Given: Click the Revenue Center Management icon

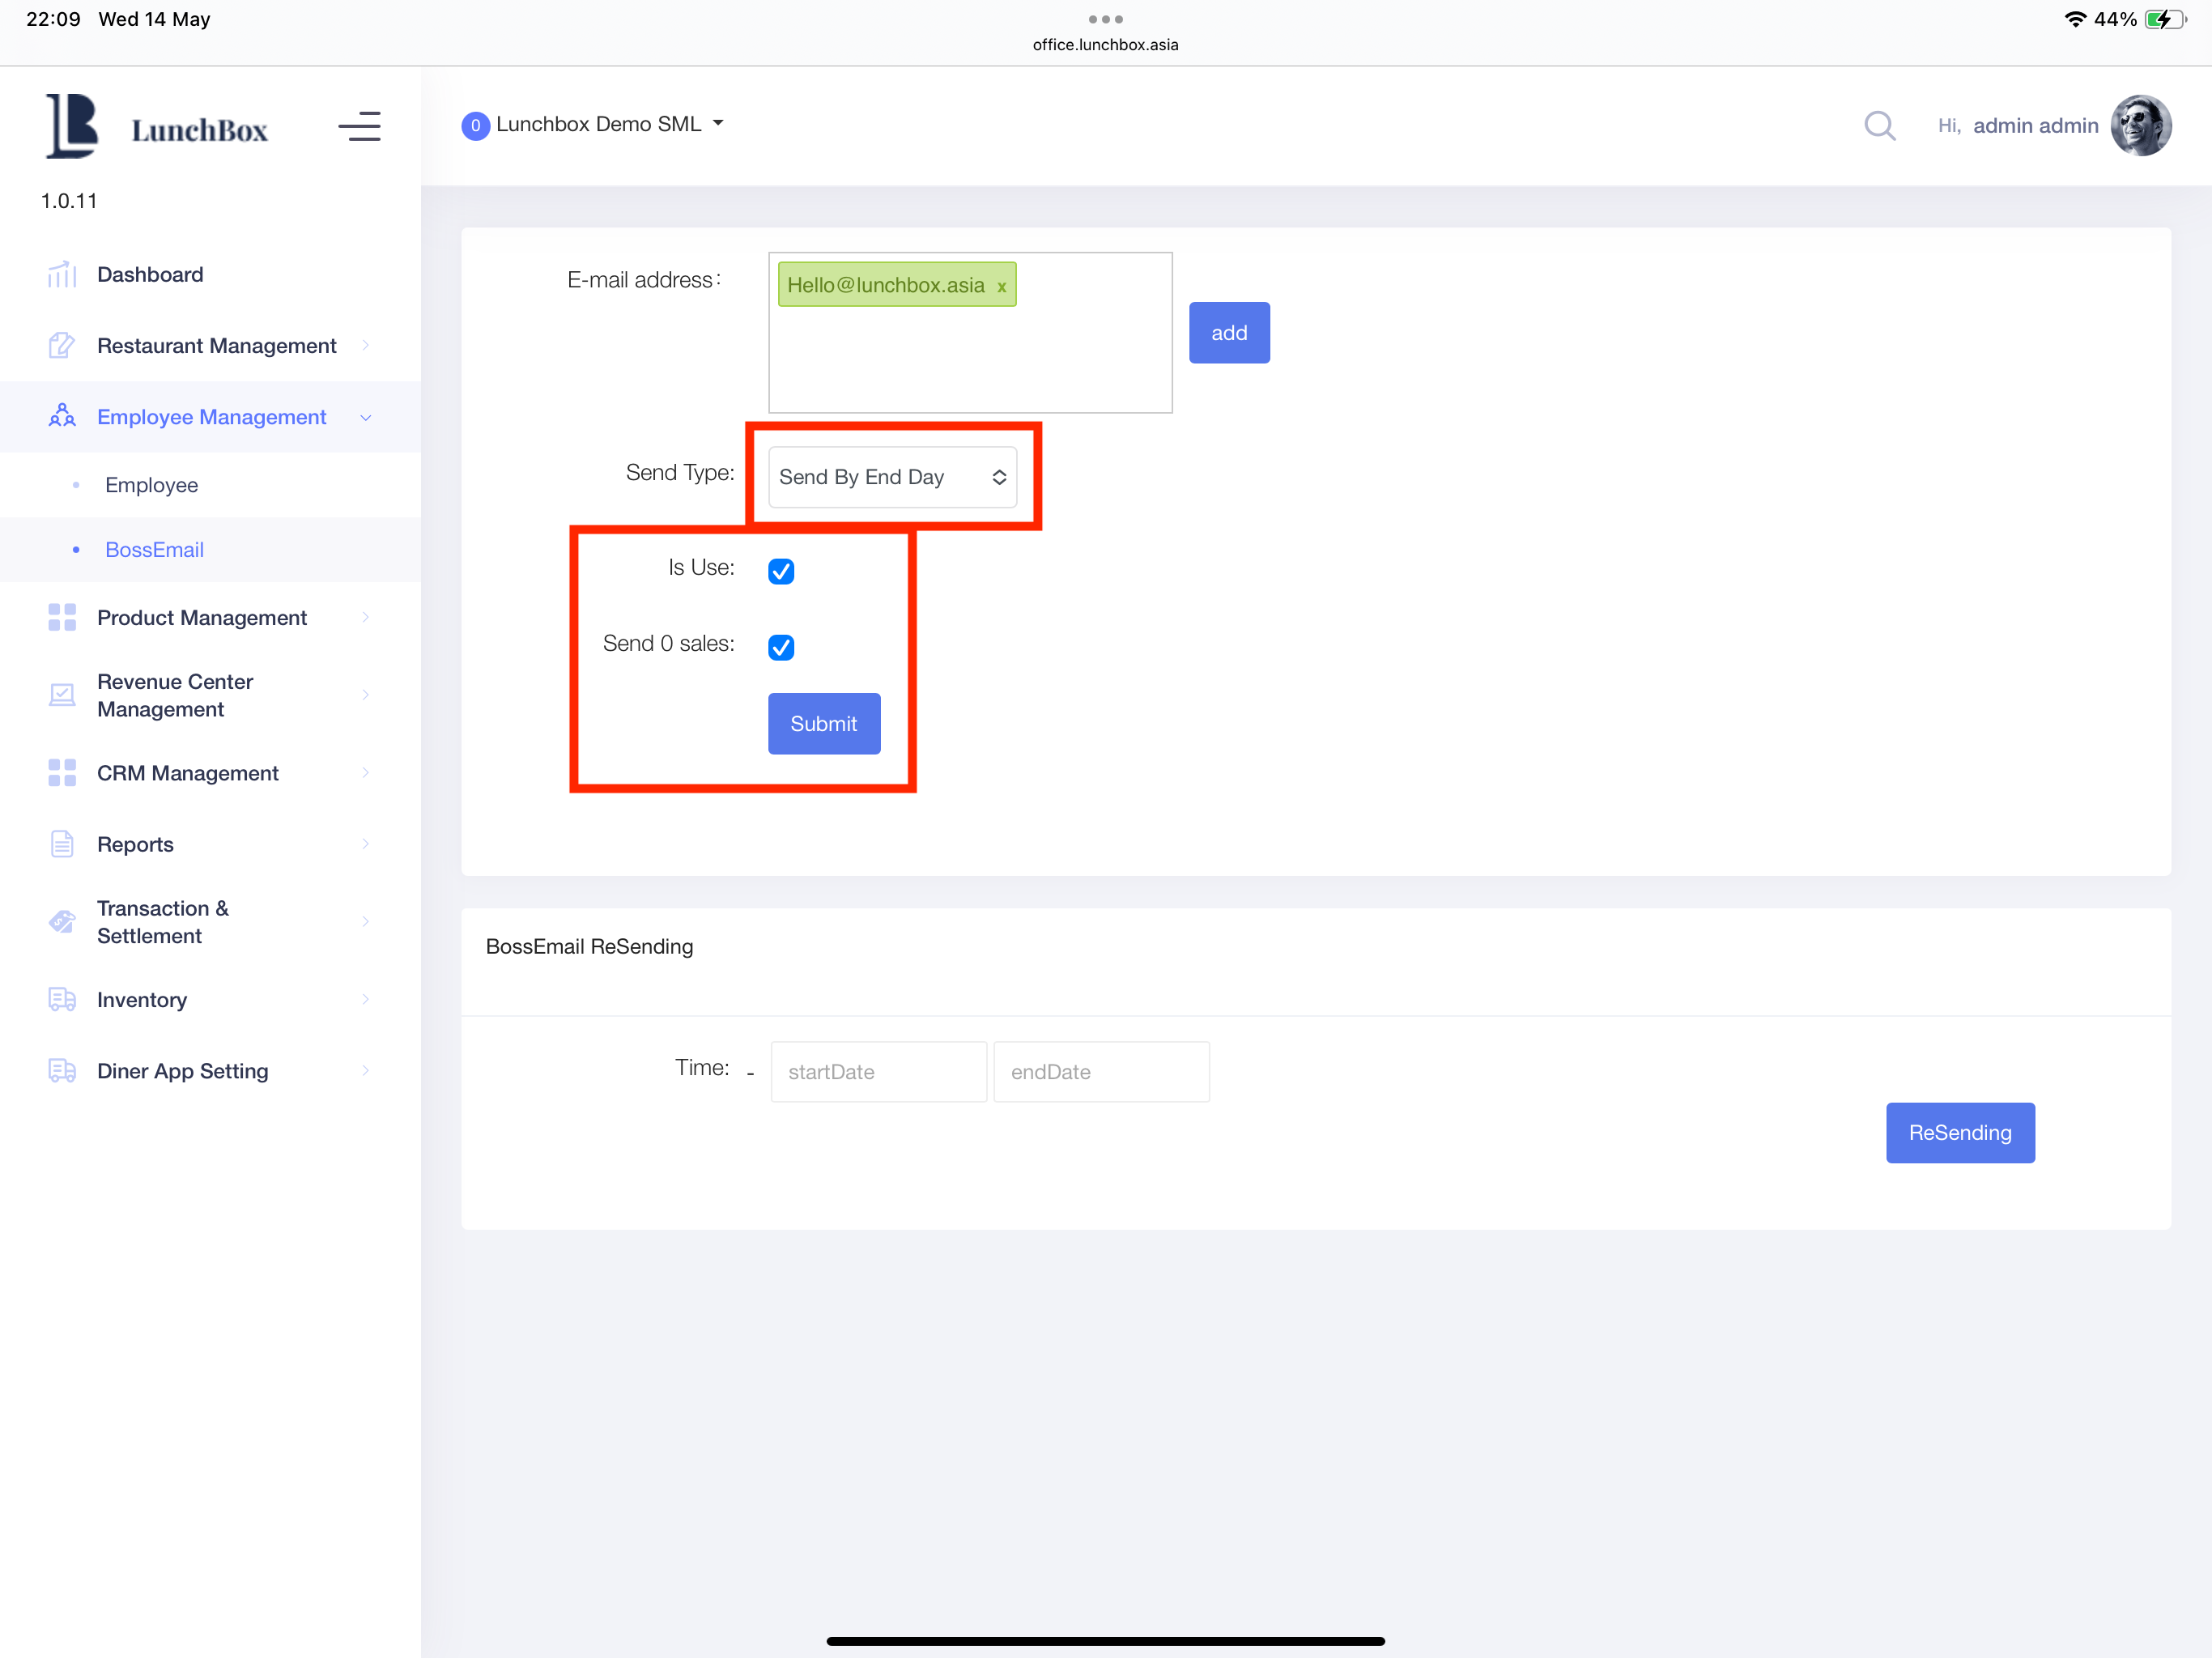Looking at the screenshot, I should [x=62, y=695].
